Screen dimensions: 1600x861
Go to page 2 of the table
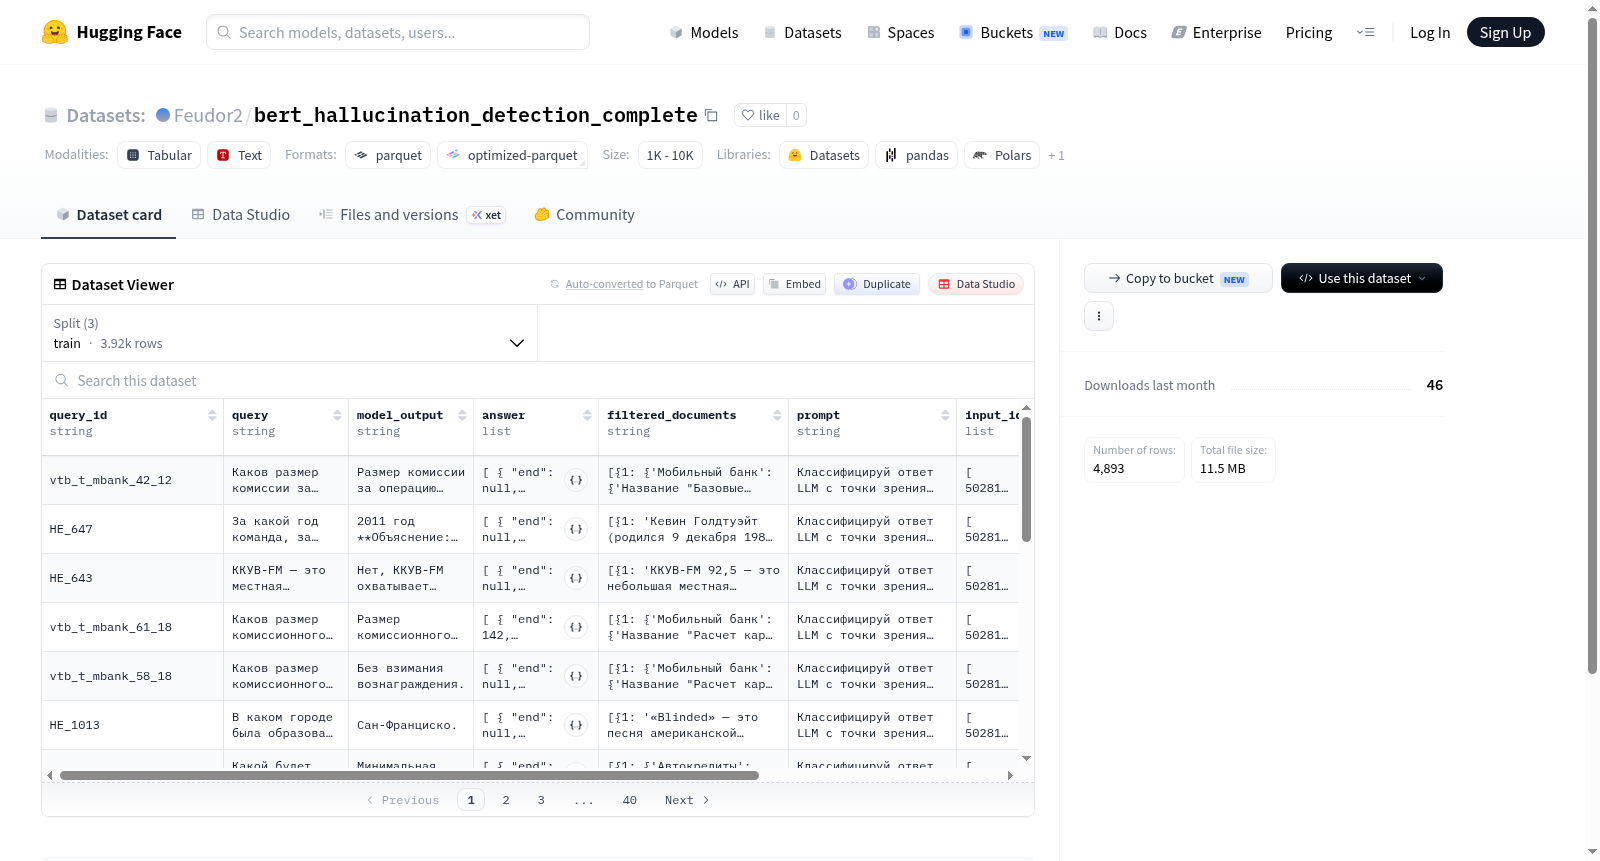pyautogui.click(x=506, y=800)
